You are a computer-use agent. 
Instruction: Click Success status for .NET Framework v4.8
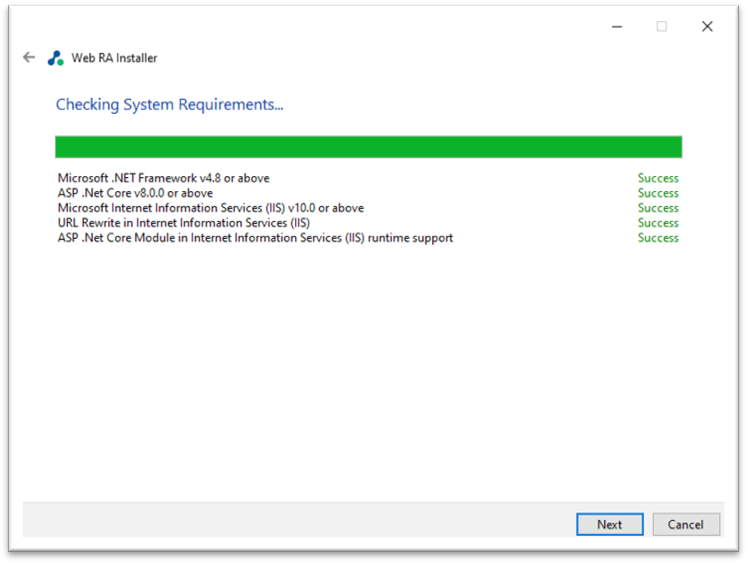tap(658, 178)
